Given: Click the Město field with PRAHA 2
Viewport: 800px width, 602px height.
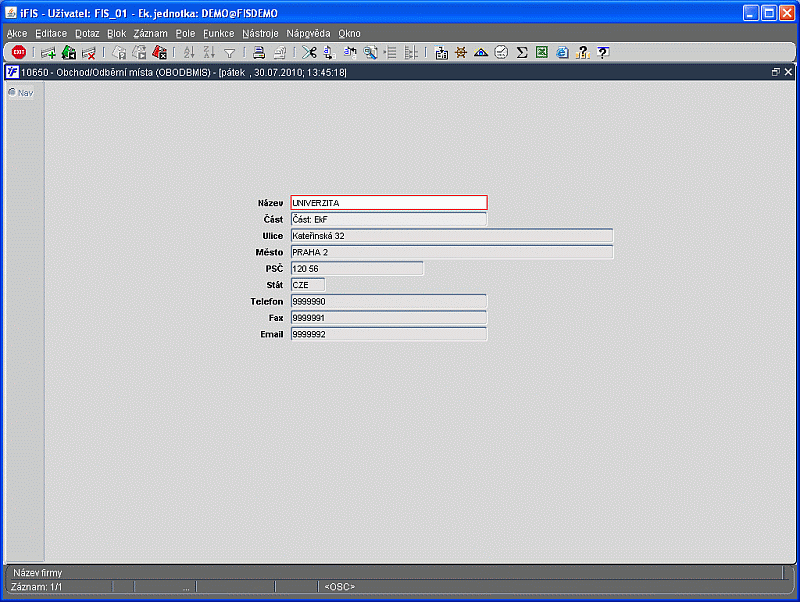Looking at the screenshot, I should click(x=452, y=252).
